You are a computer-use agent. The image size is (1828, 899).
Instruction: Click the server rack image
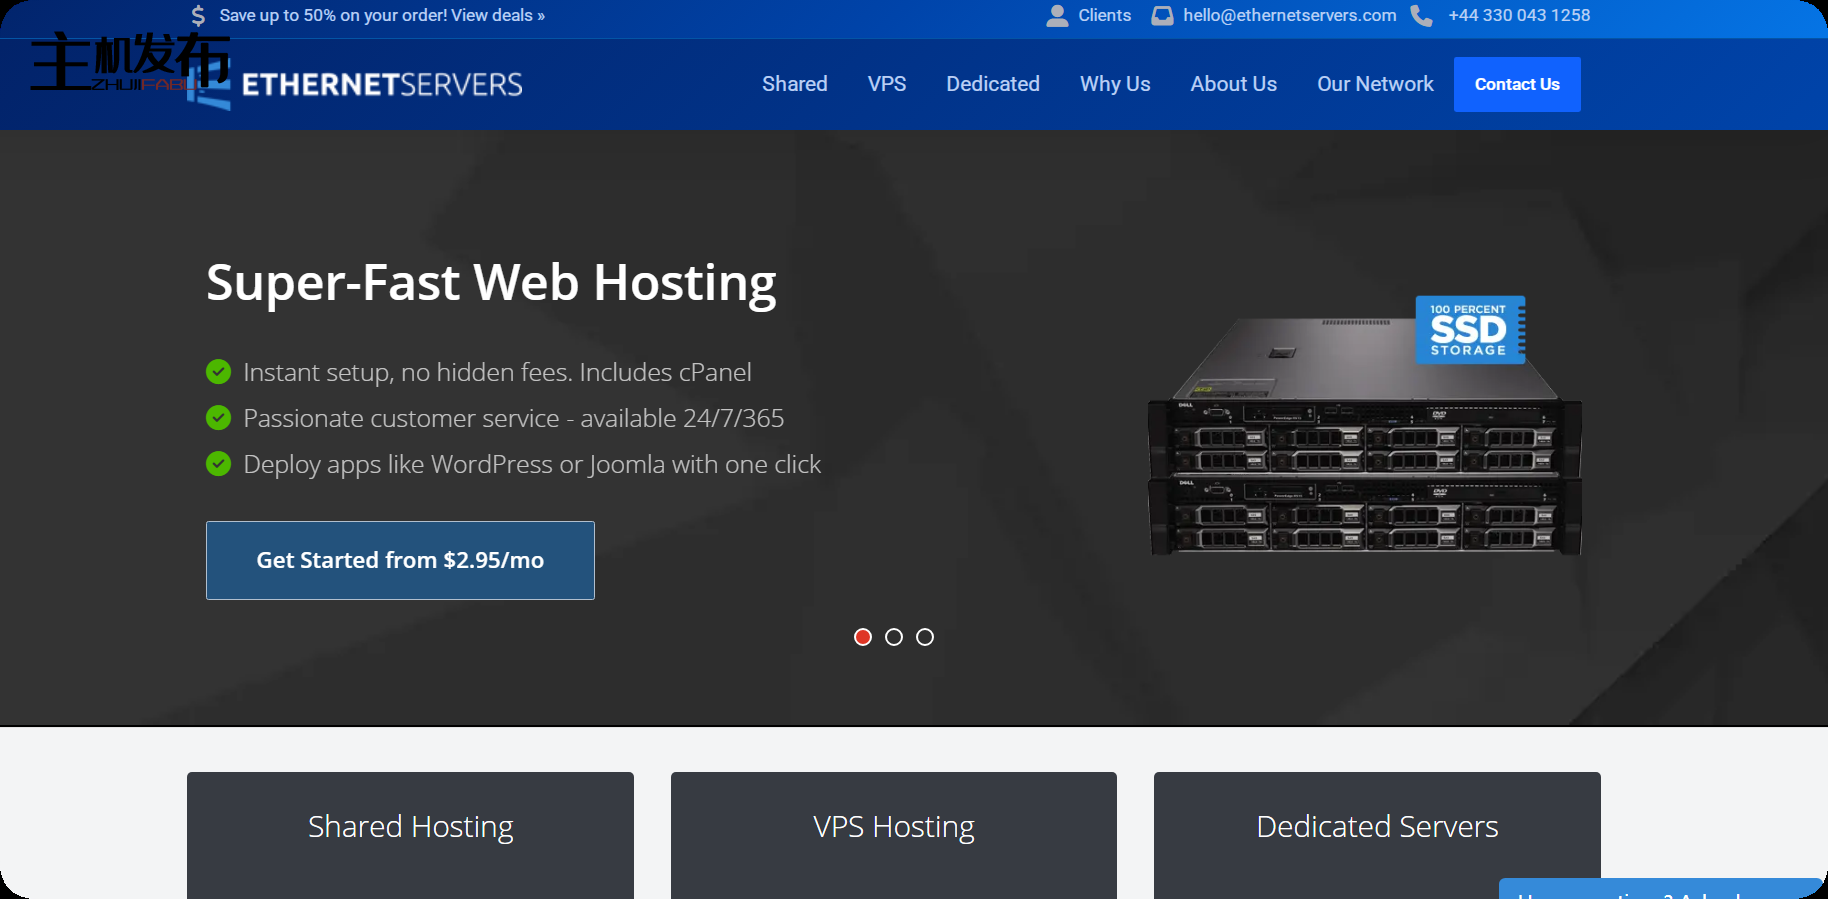(1364, 470)
